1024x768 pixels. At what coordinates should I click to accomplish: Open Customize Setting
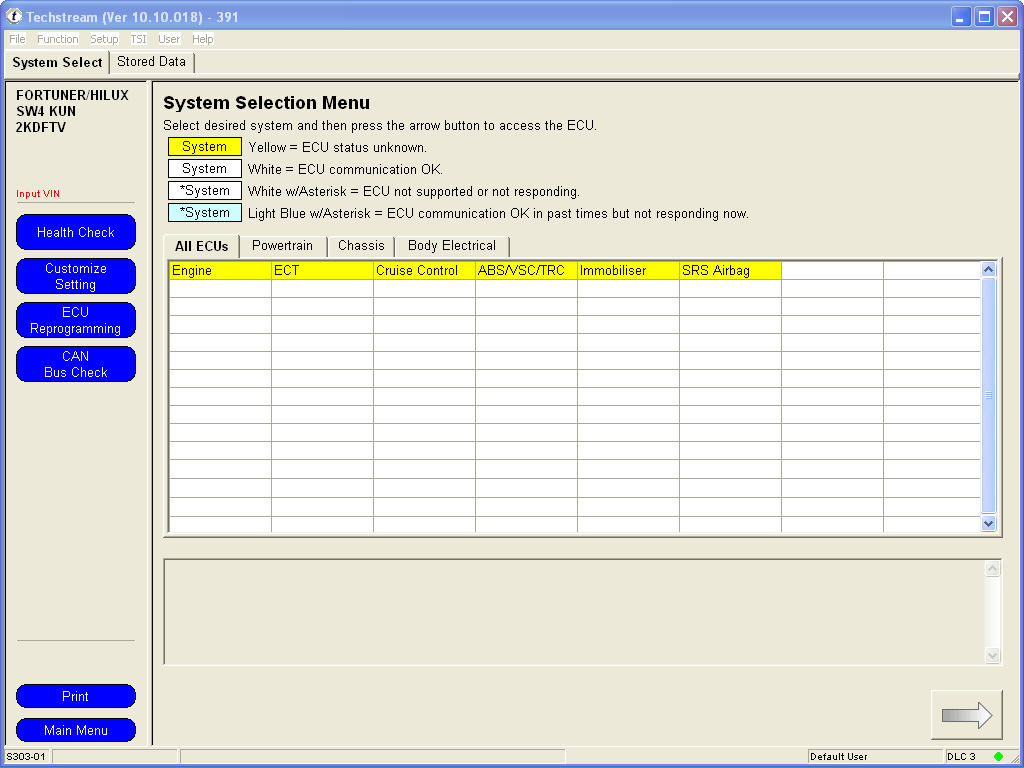click(76, 276)
